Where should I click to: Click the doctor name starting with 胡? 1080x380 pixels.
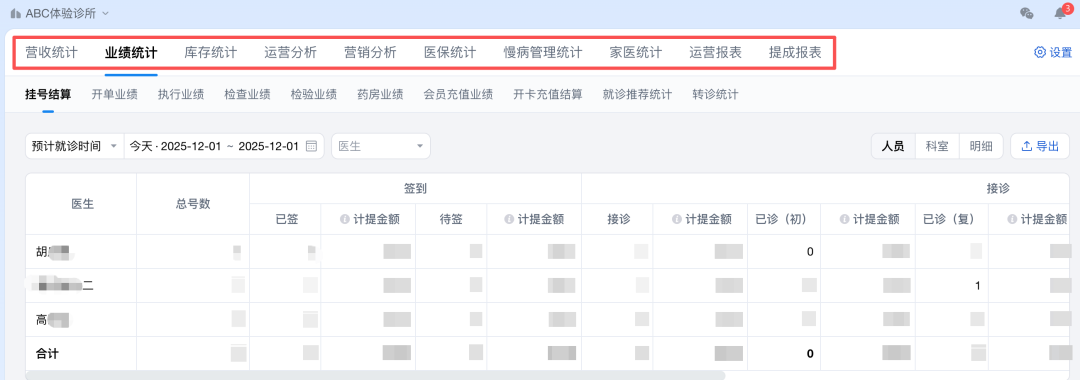[x=54, y=251]
